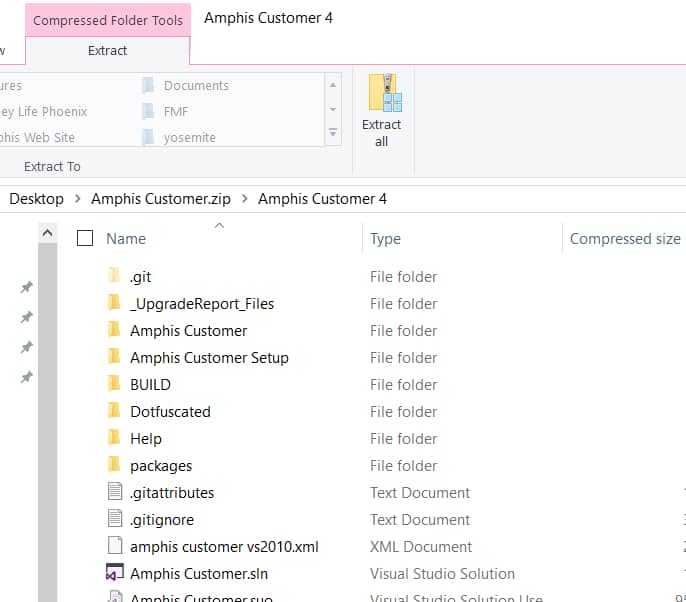The width and height of the screenshot is (686, 602).
Task: Select the Amphis Customer folder icon
Action: pos(114,330)
